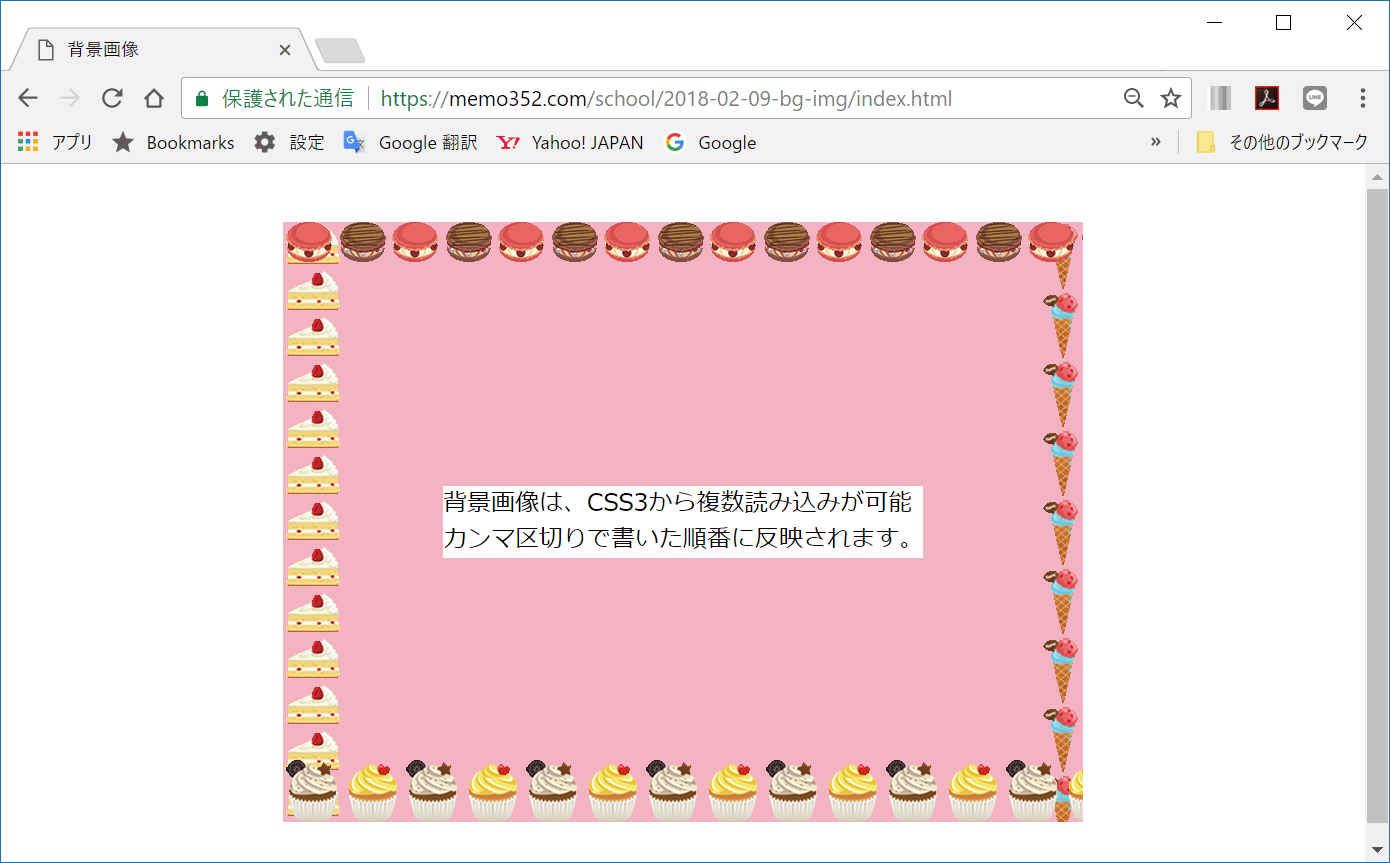The width and height of the screenshot is (1390, 863).
Task: Open a new tab
Action: [340, 50]
